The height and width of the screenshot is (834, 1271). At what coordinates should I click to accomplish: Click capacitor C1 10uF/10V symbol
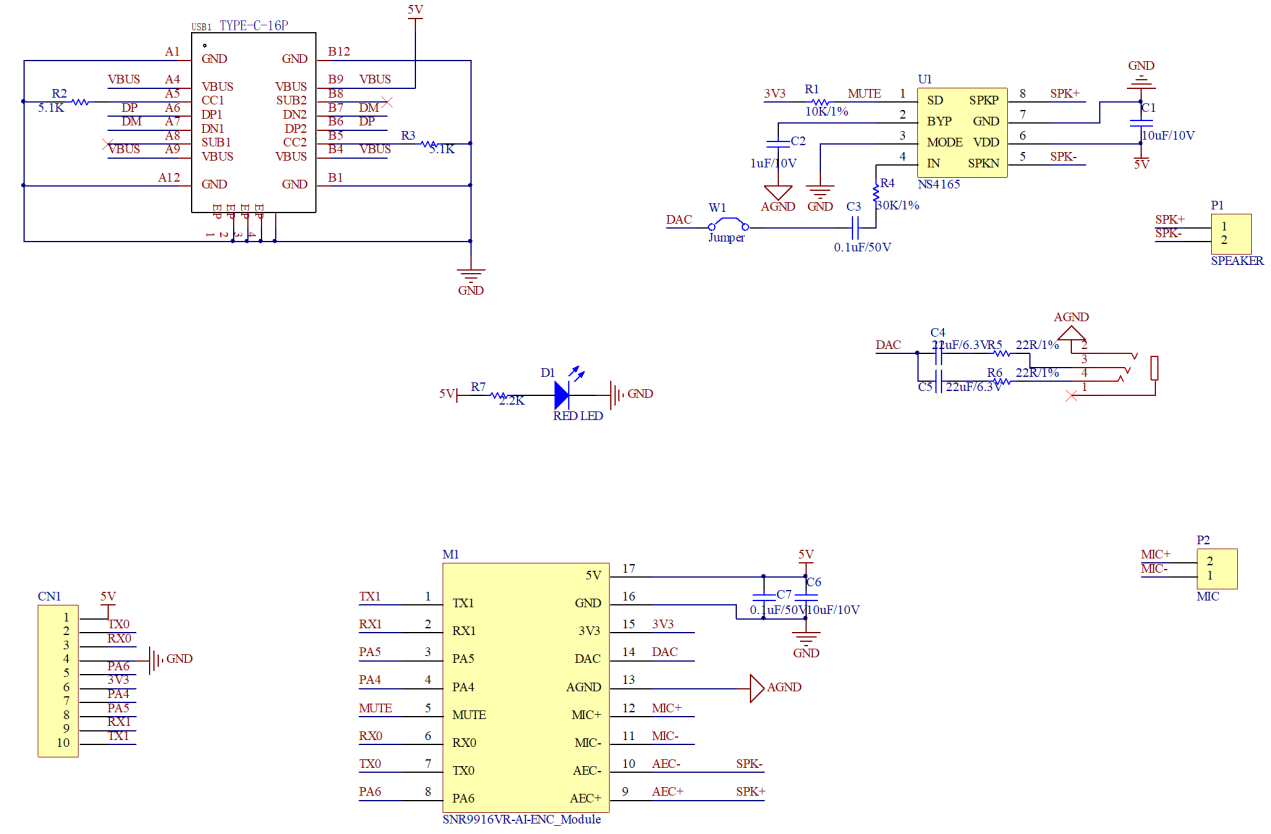[1139, 122]
